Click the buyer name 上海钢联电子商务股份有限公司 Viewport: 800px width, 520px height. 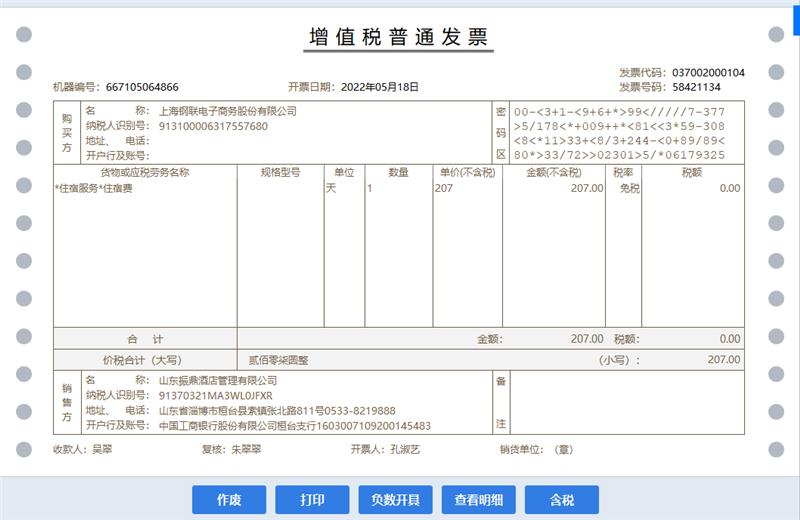(228, 111)
